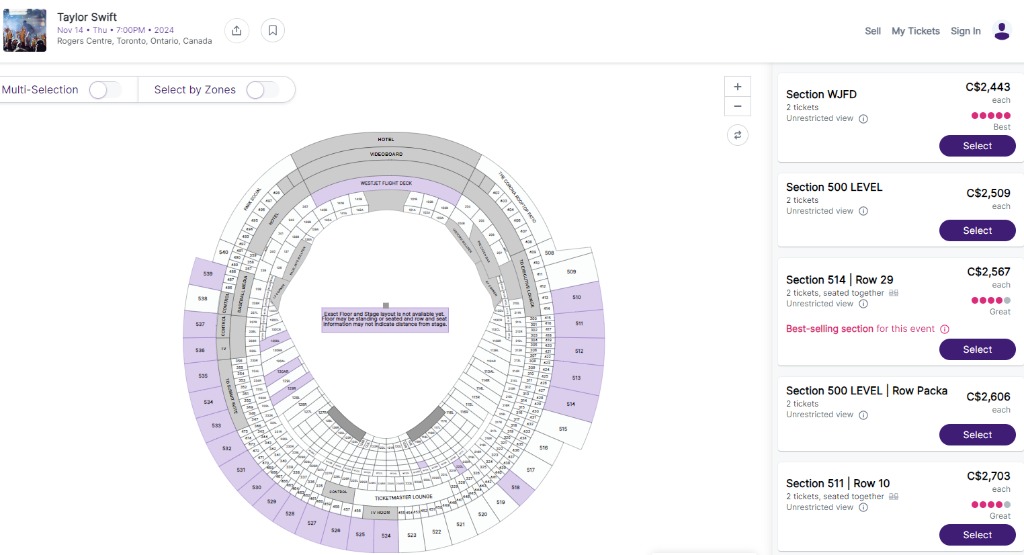Zoom out of the seat map
The width and height of the screenshot is (1024, 555).
(x=737, y=106)
